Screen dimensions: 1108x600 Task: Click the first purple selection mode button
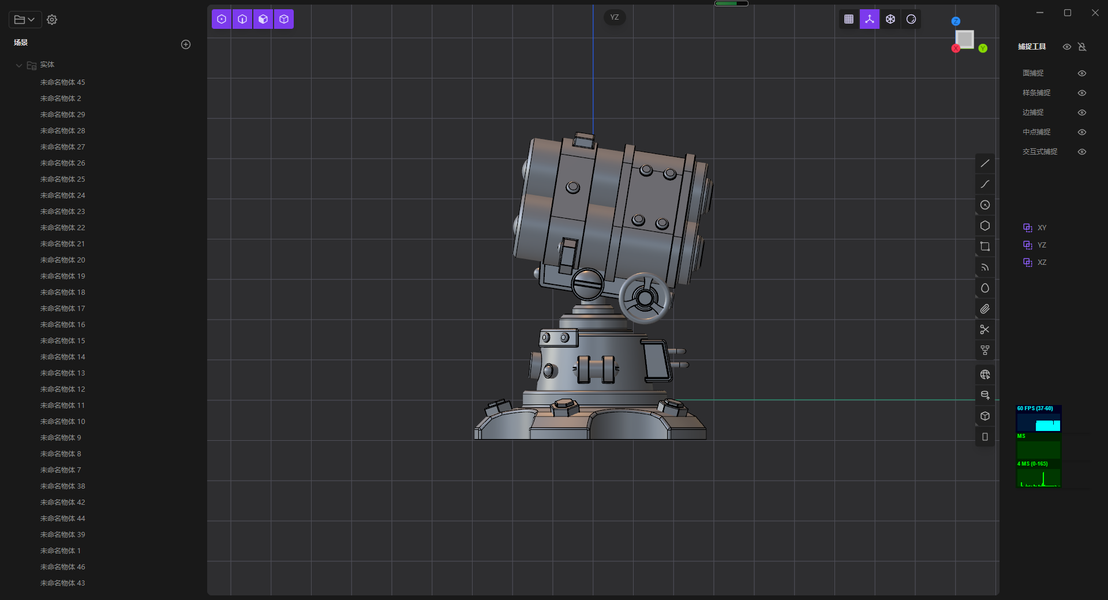pyautogui.click(x=222, y=19)
